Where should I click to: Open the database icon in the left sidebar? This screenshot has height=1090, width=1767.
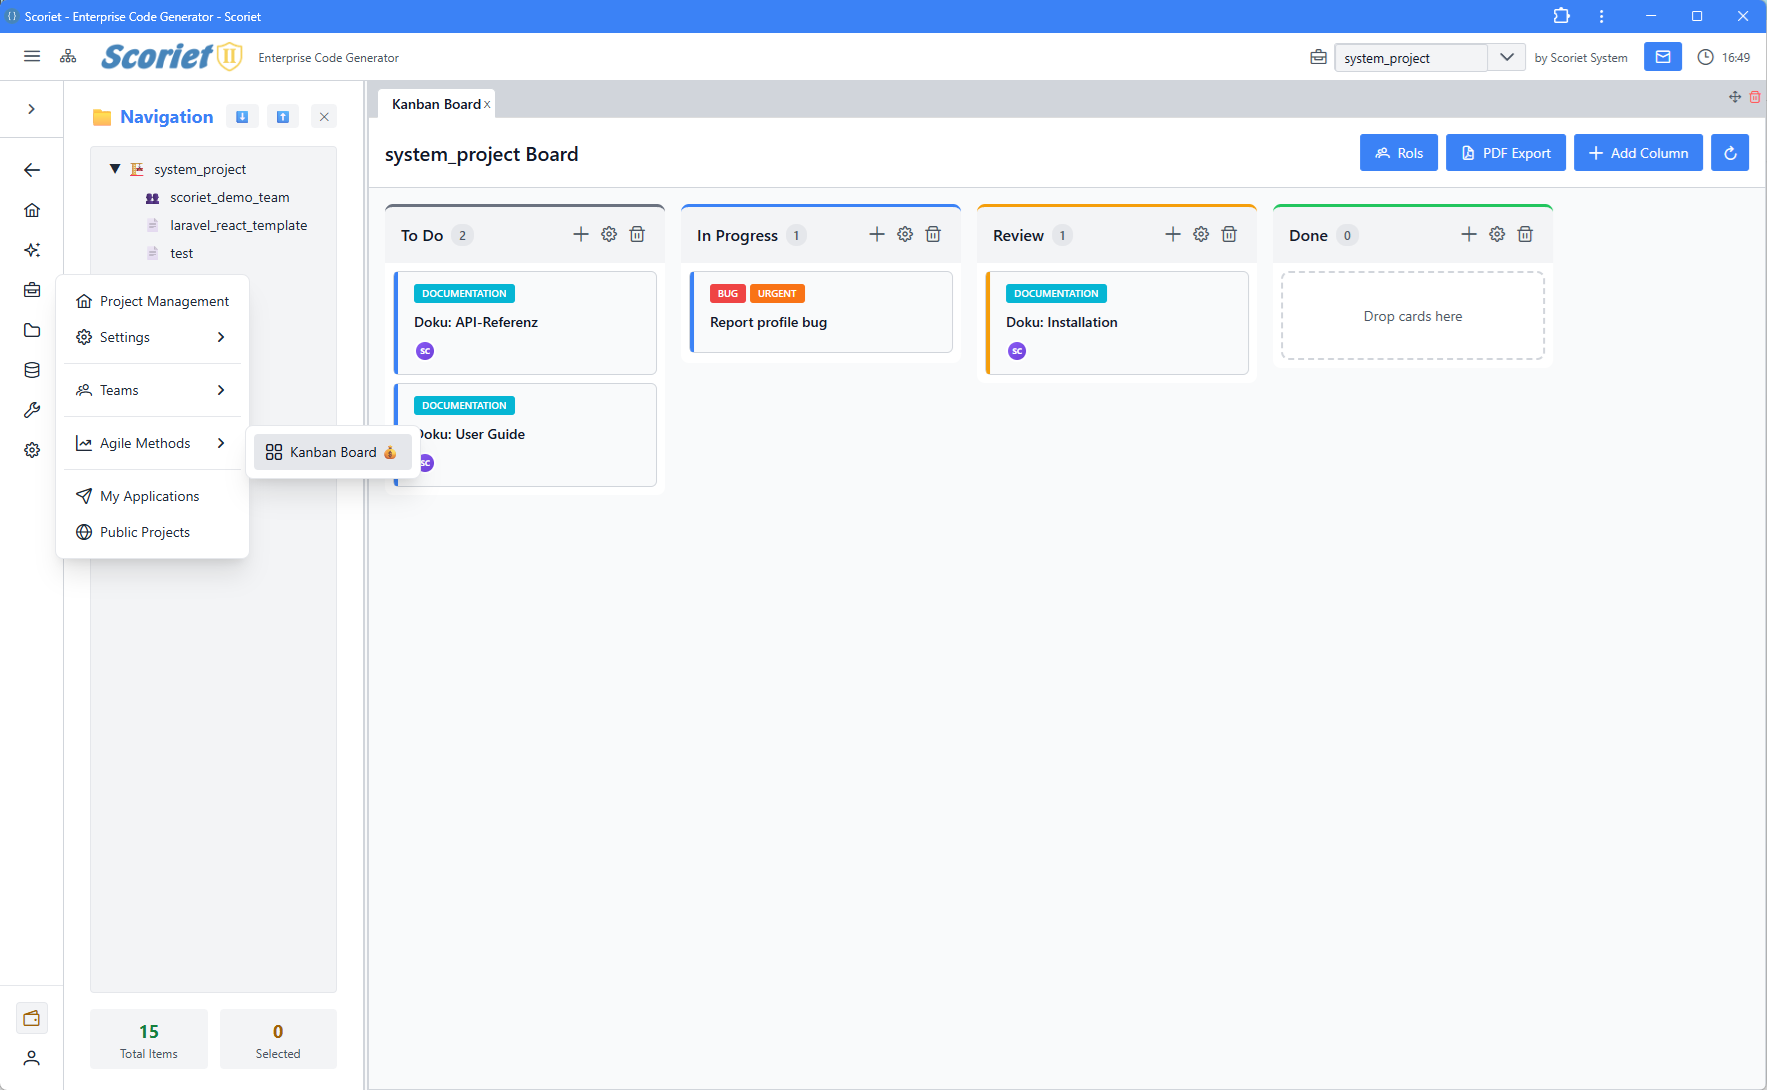pyautogui.click(x=31, y=370)
